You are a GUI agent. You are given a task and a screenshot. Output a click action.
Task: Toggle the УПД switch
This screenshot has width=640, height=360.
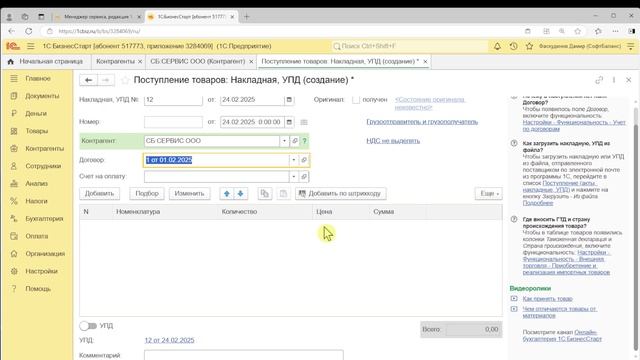click(88, 326)
